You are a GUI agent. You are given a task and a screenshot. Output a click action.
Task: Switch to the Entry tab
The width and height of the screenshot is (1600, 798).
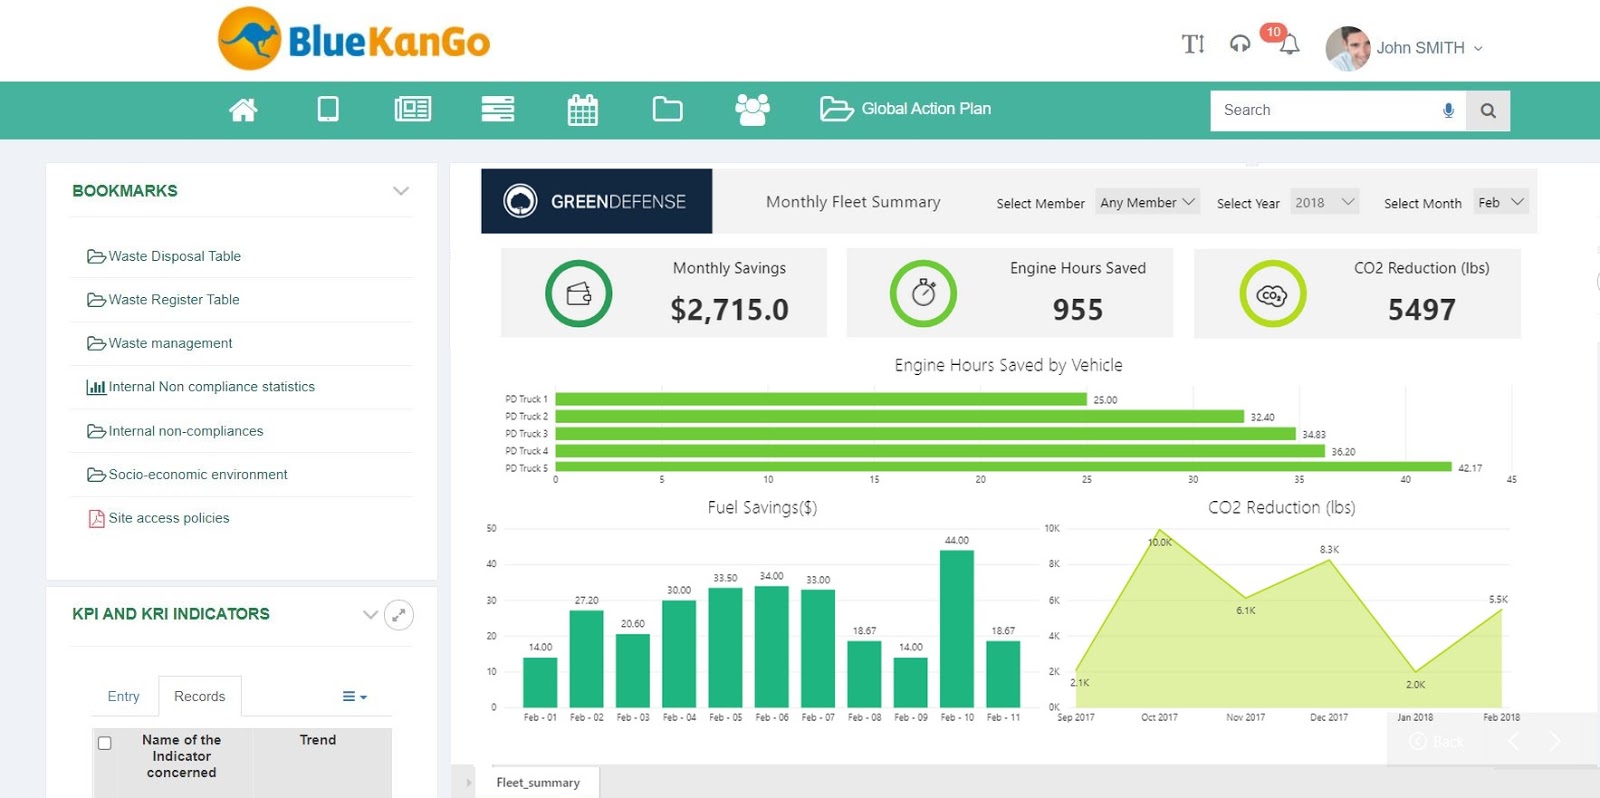pos(124,696)
